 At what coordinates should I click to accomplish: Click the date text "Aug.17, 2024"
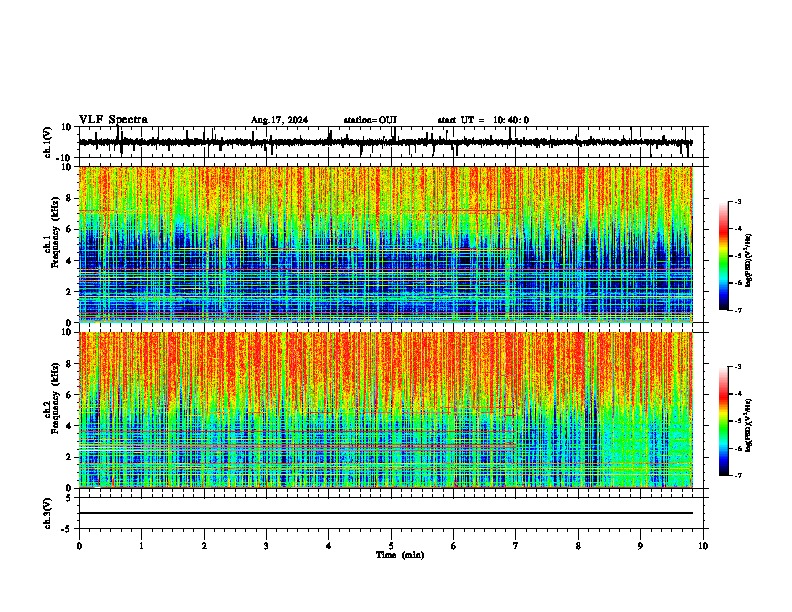(279, 120)
